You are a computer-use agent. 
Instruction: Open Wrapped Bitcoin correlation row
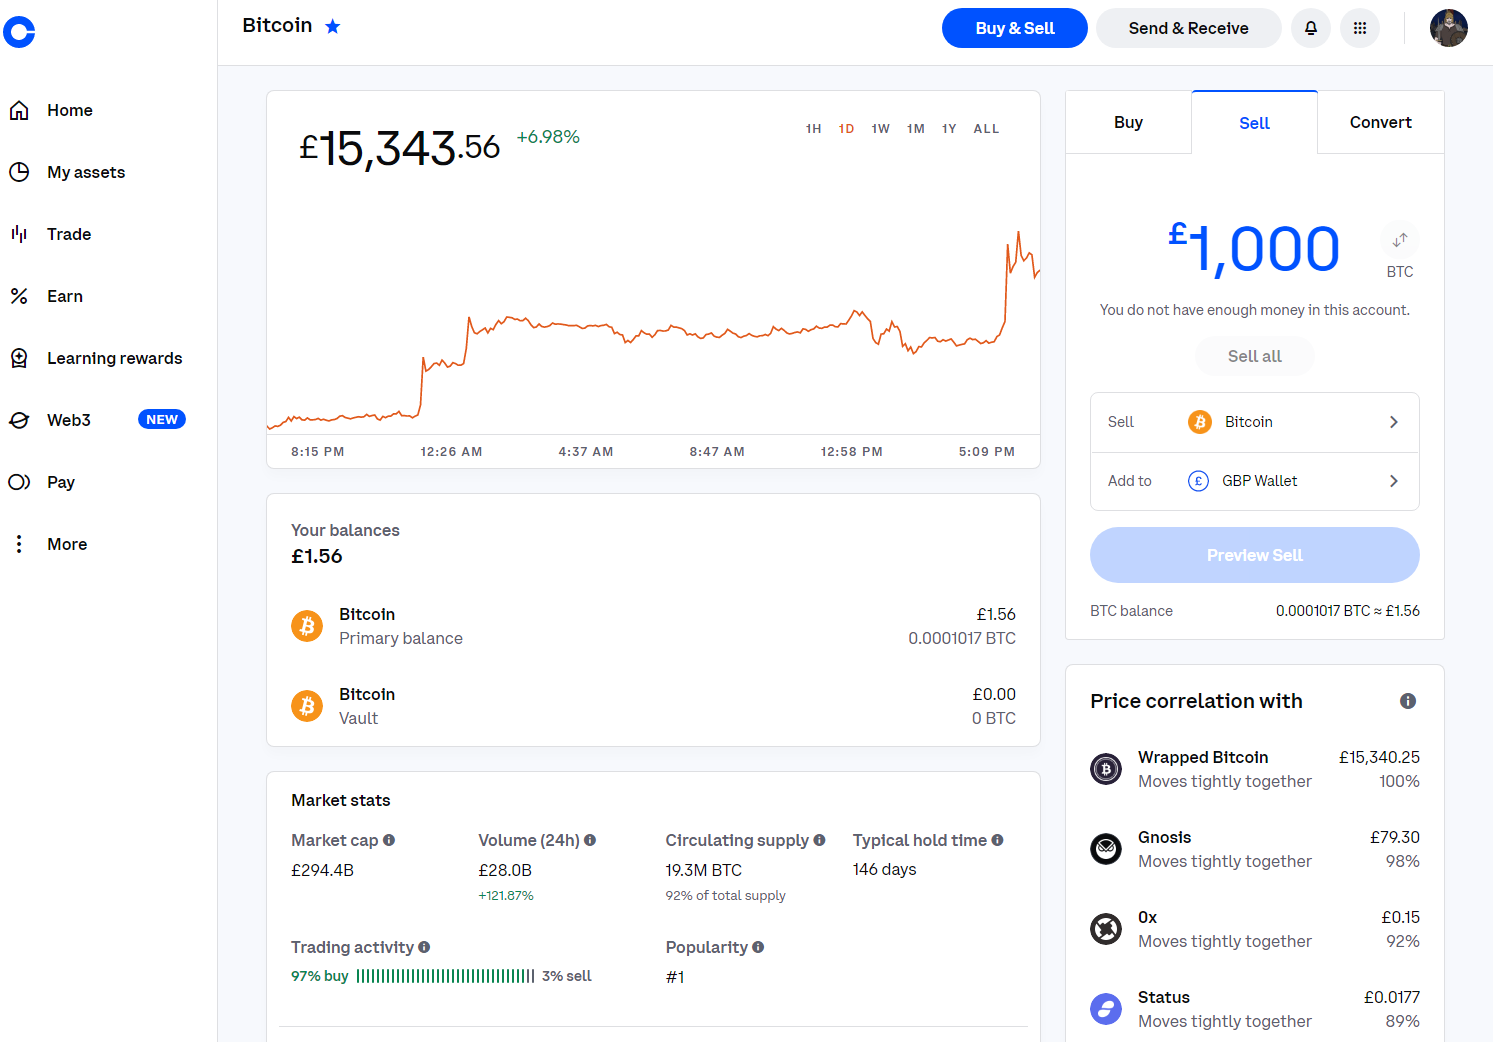[x=1255, y=769]
